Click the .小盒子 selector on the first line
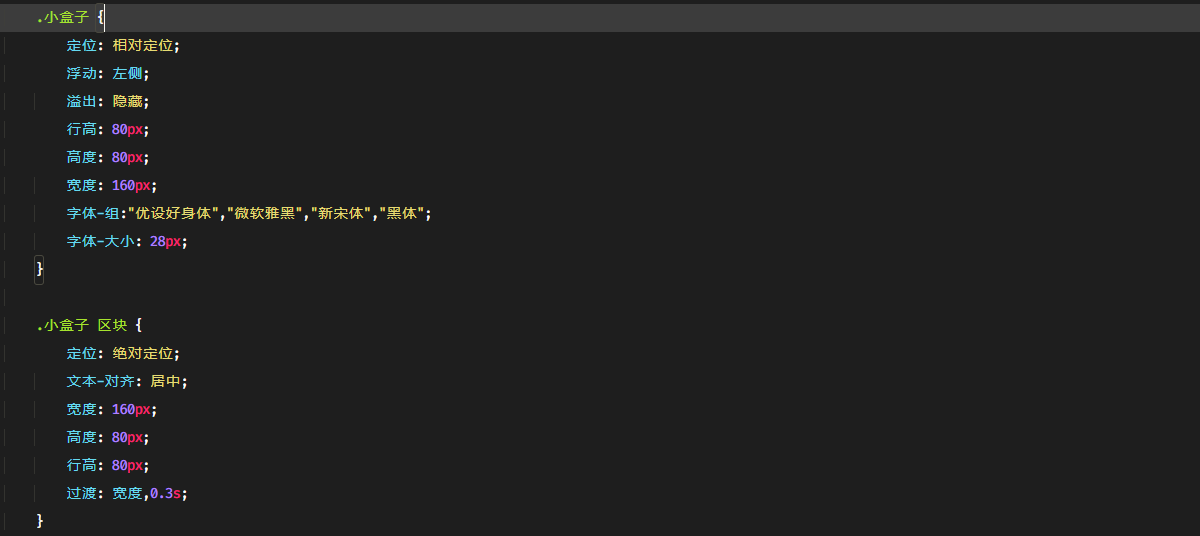The image size is (1200, 536). [62, 17]
